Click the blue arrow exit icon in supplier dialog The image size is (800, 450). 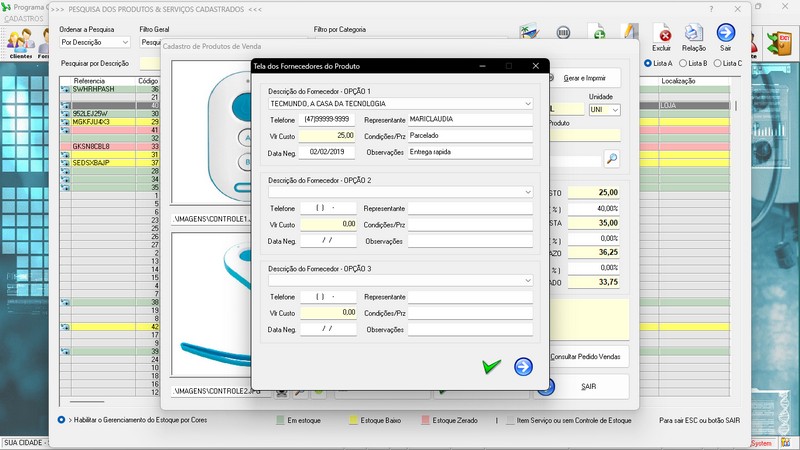click(x=523, y=367)
